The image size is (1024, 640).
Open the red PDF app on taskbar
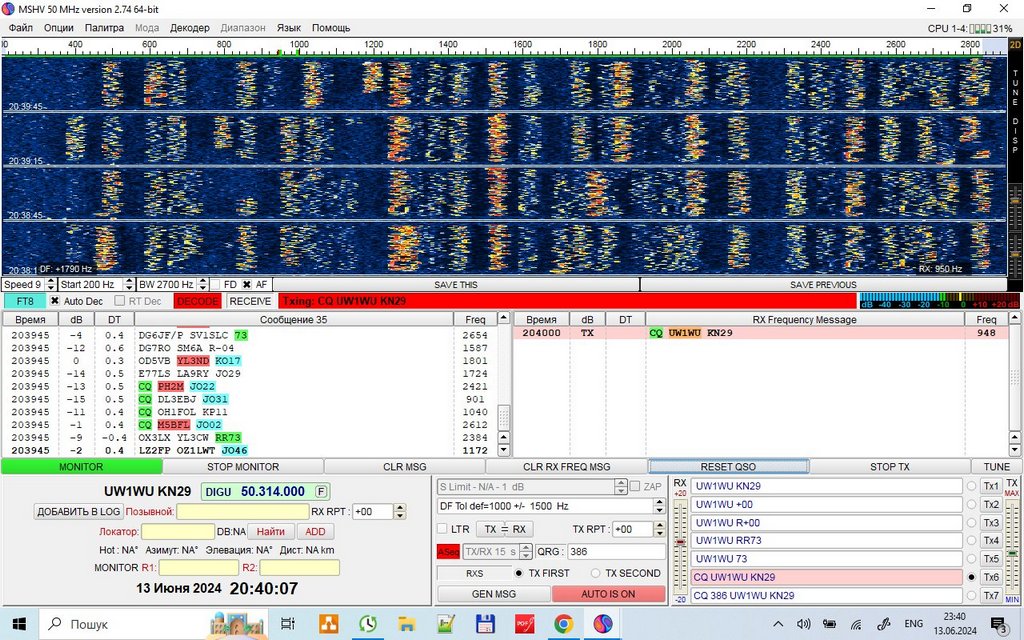(x=524, y=624)
